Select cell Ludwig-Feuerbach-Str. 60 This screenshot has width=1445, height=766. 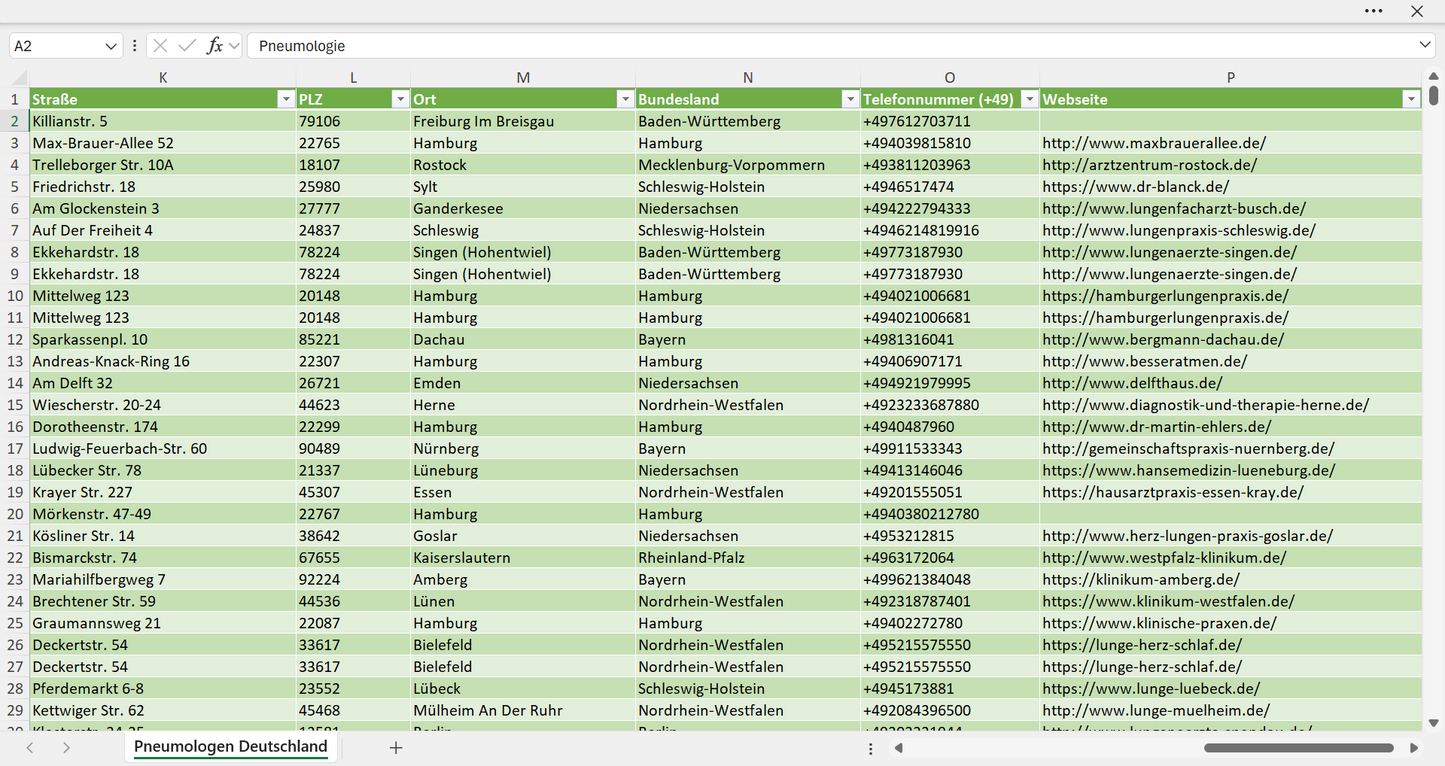click(x=163, y=449)
